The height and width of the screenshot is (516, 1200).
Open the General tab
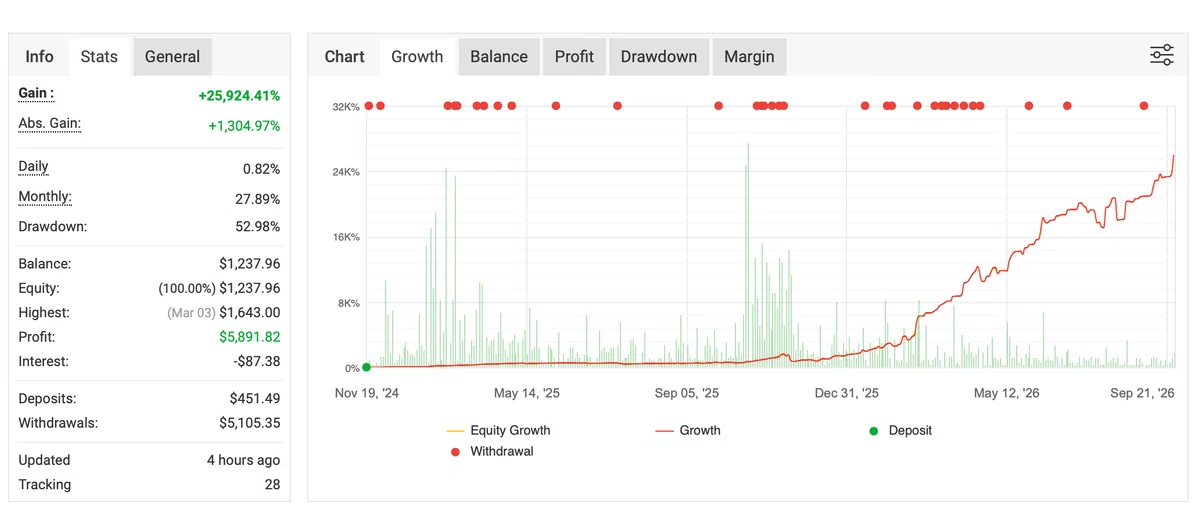pos(172,56)
